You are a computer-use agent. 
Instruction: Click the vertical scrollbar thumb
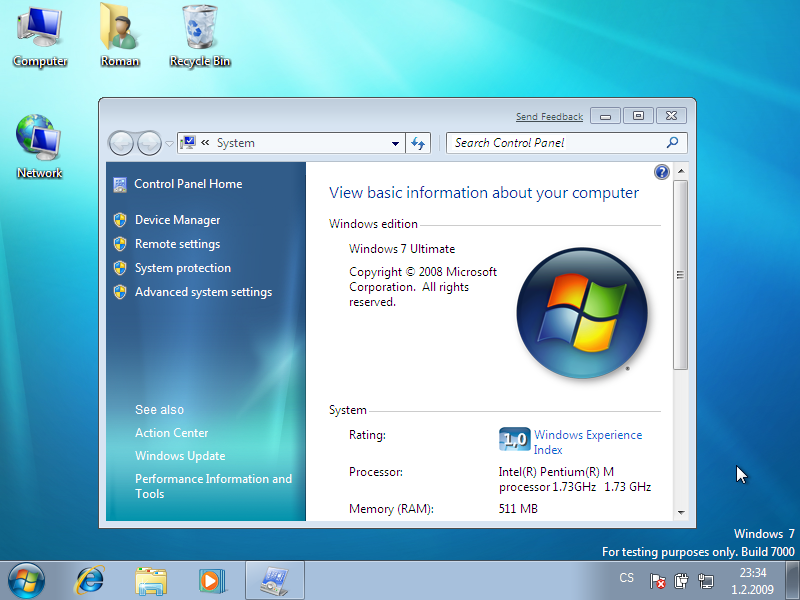[680, 274]
